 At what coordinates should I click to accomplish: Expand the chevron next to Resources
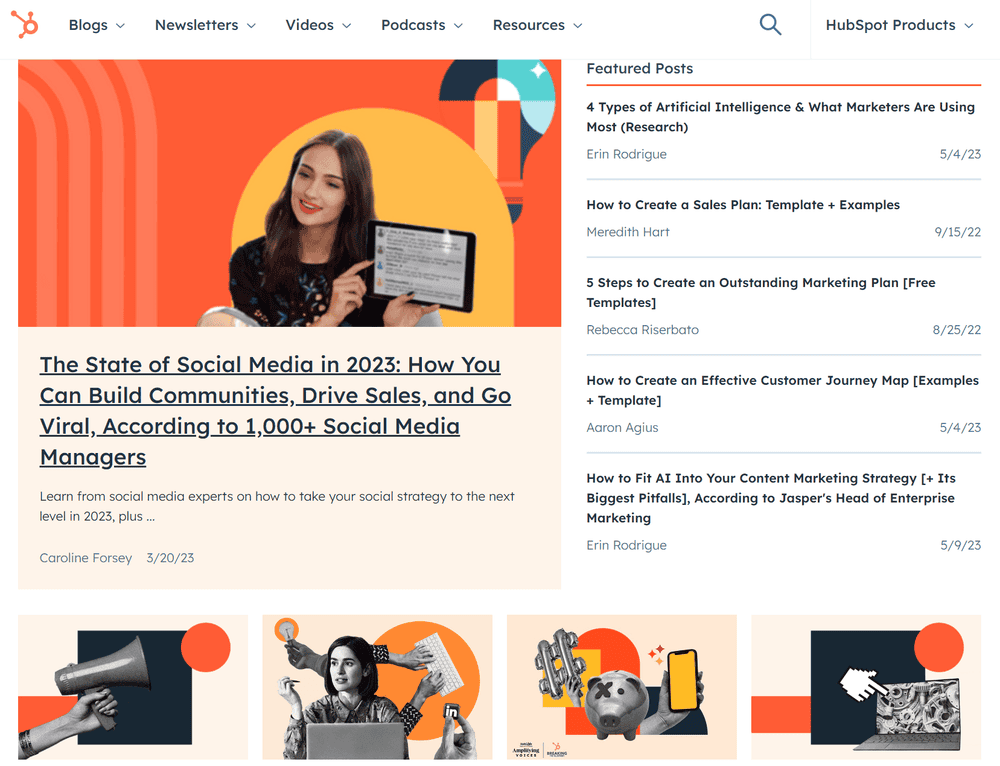click(x=578, y=26)
